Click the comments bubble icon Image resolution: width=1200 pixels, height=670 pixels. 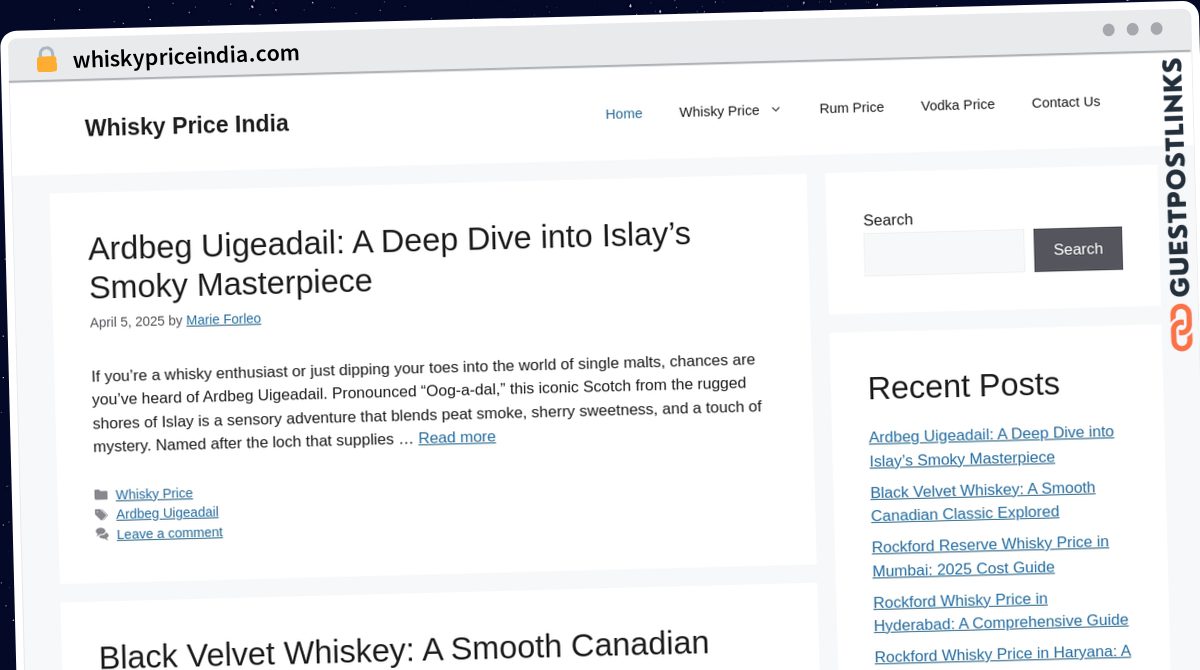pyautogui.click(x=102, y=535)
